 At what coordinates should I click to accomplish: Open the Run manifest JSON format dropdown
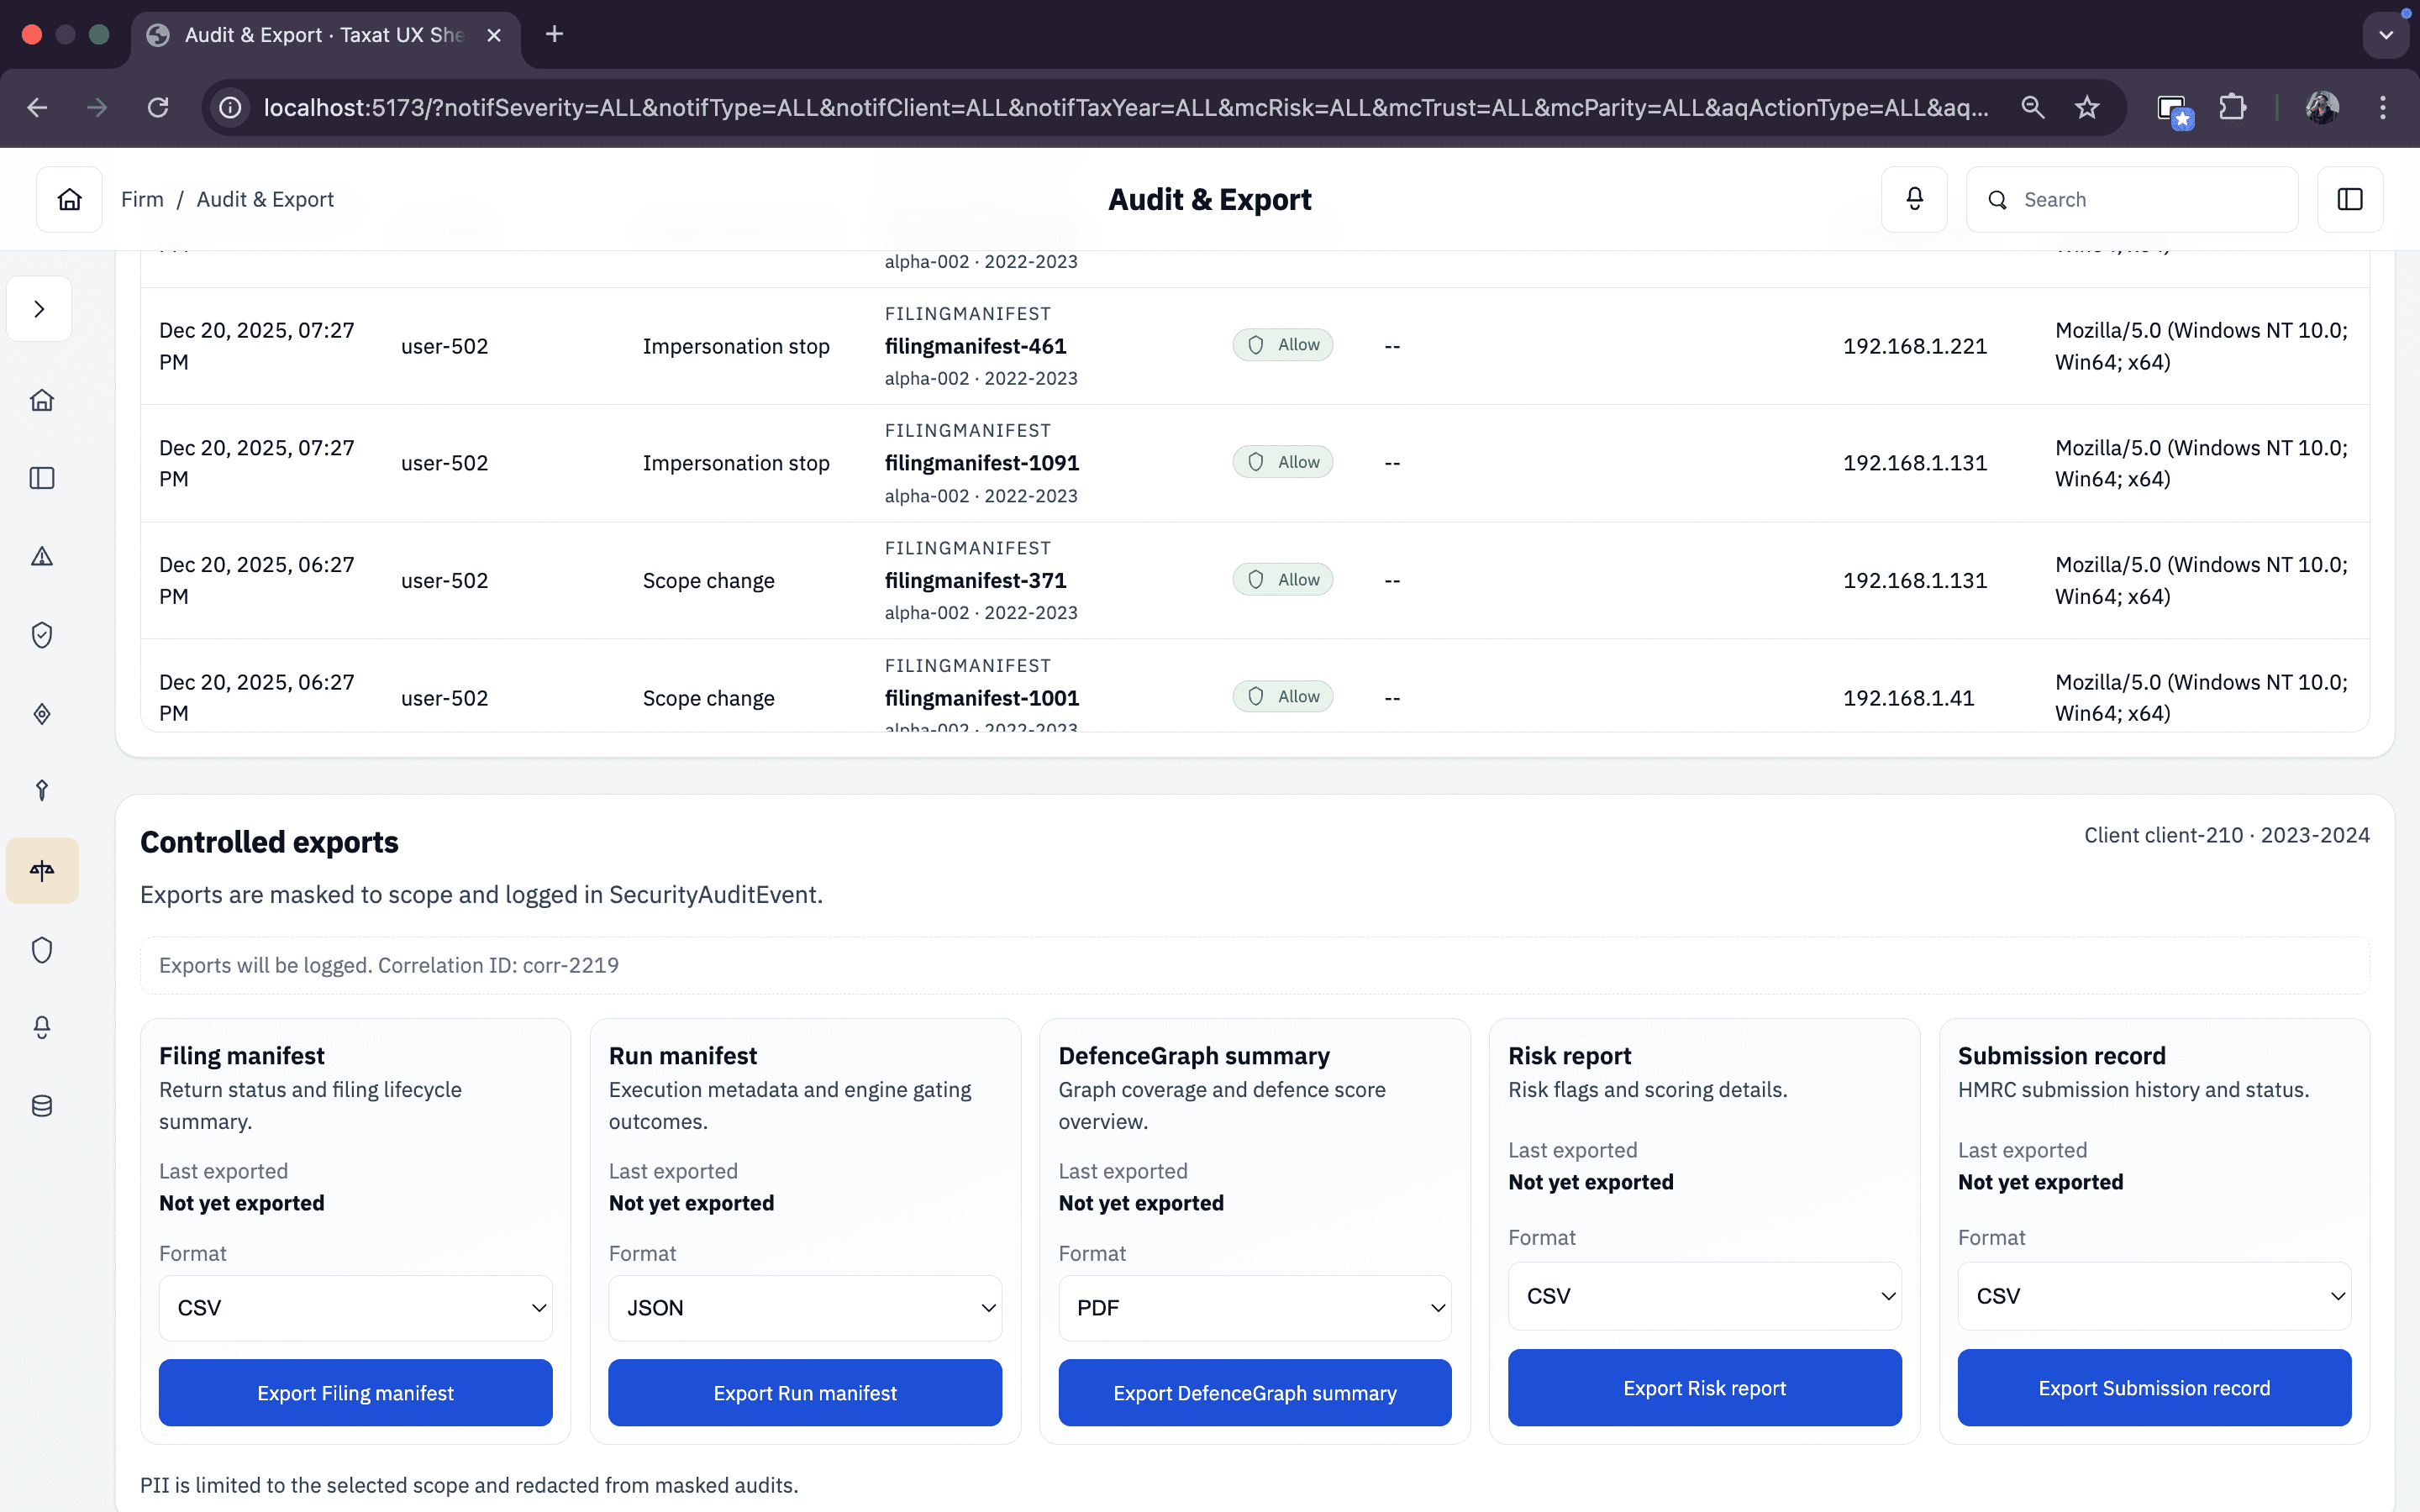tap(804, 1307)
